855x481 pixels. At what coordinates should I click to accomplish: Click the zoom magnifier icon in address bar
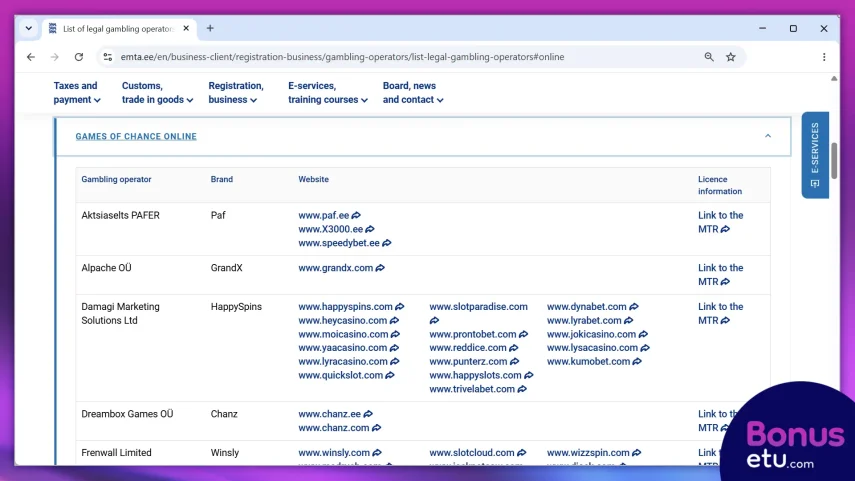709,57
